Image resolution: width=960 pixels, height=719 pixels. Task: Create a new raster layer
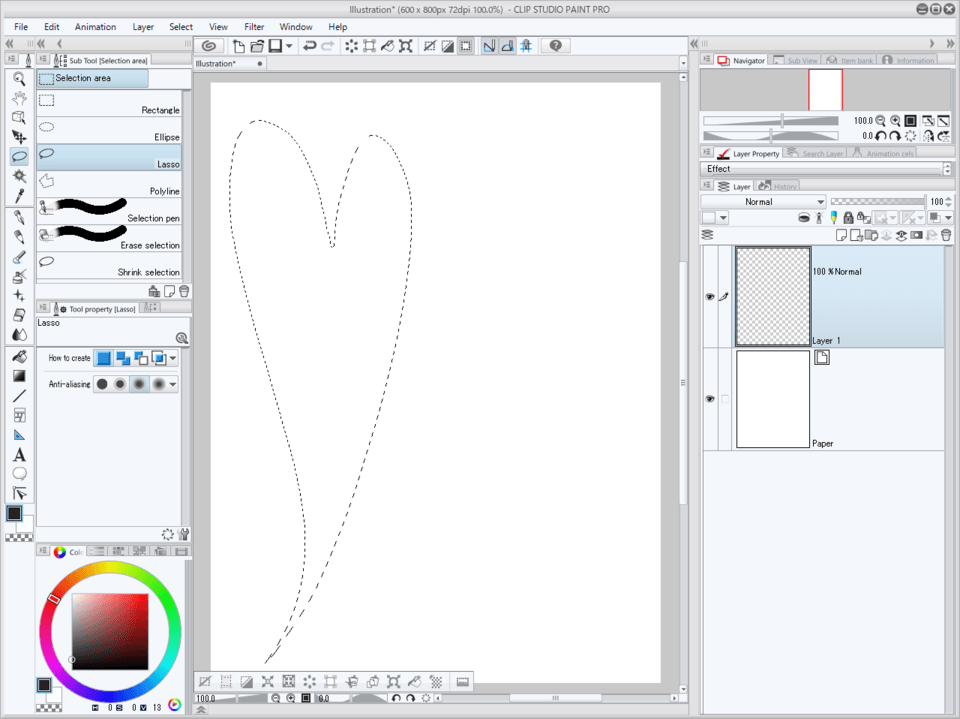pyautogui.click(x=841, y=236)
